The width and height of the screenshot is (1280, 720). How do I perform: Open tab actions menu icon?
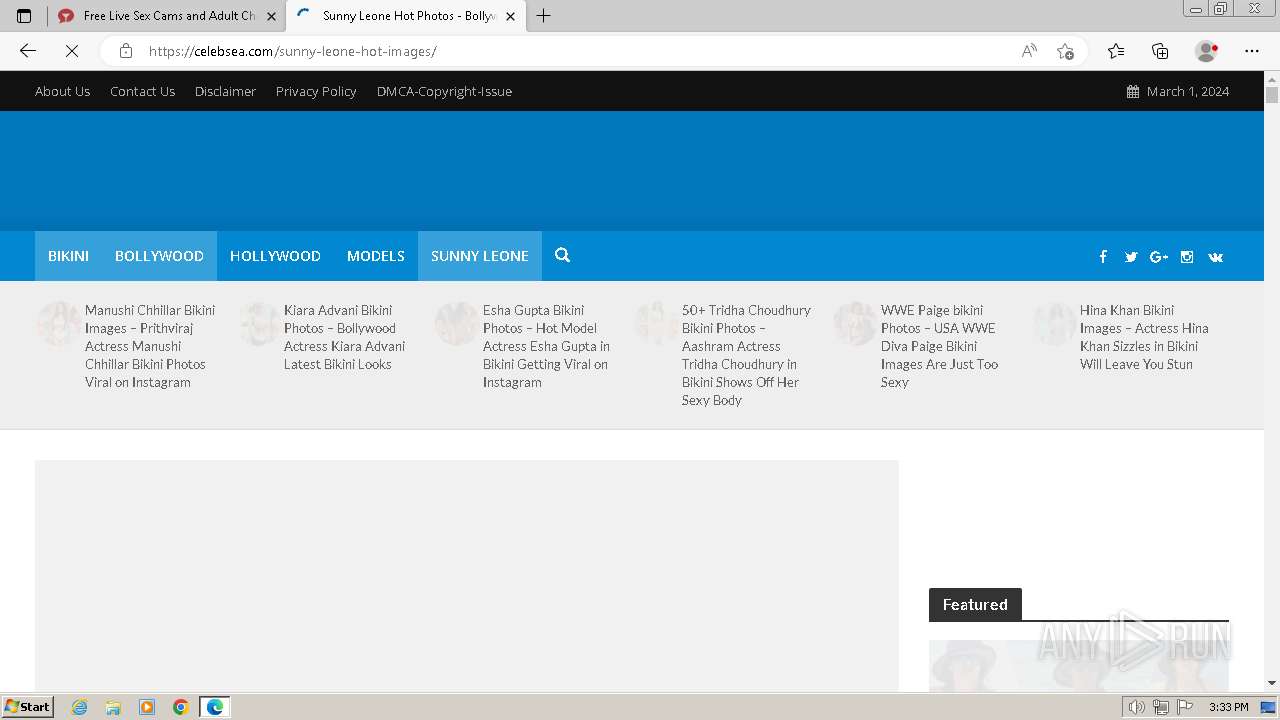(24, 16)
